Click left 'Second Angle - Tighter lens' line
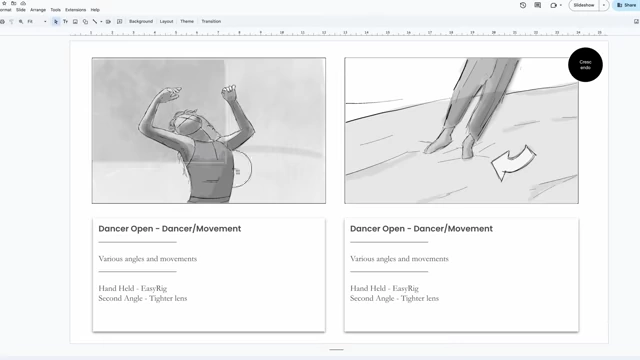640x360 pixels. (143, 298)
